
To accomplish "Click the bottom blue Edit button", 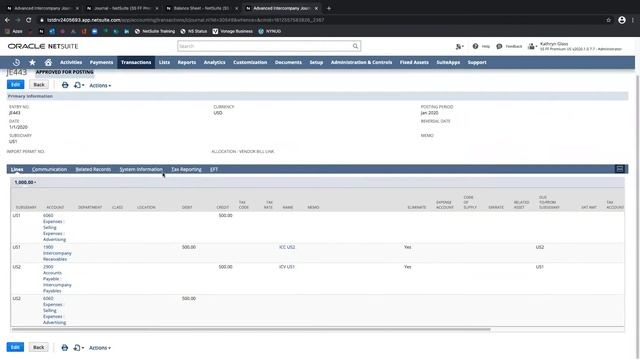I will pos(15,347).
